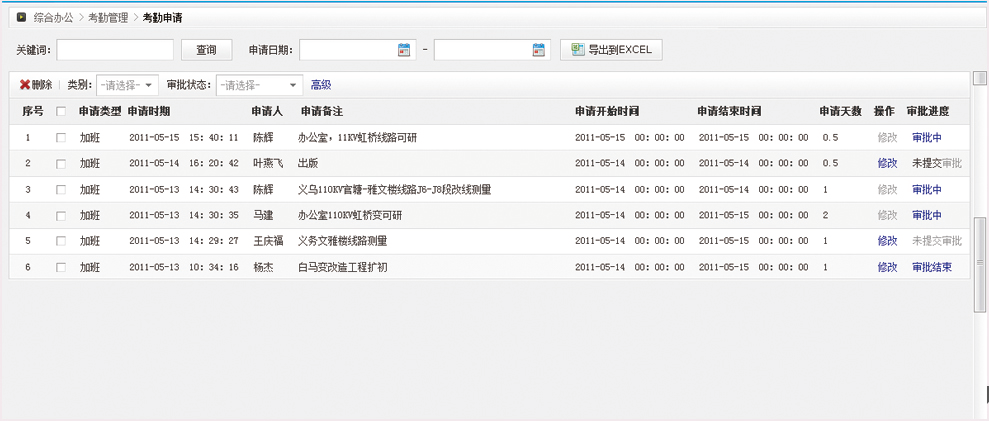Click the Excel export icon
The image size is (989, 421).
[x=577, y=50]
